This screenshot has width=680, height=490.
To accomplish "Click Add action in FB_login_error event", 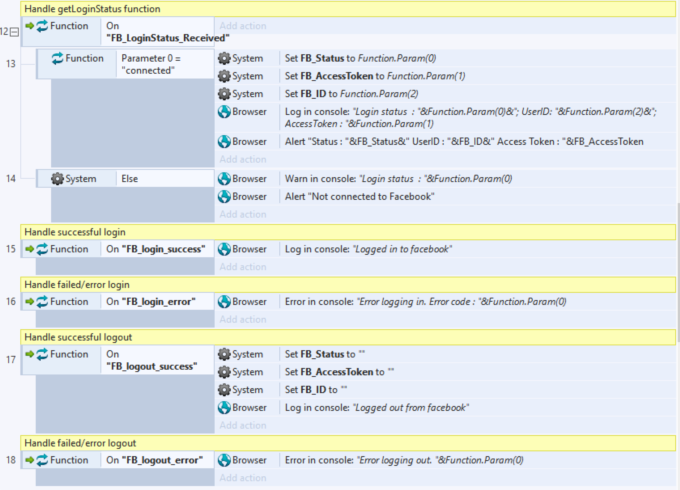I will pos(243,320).
